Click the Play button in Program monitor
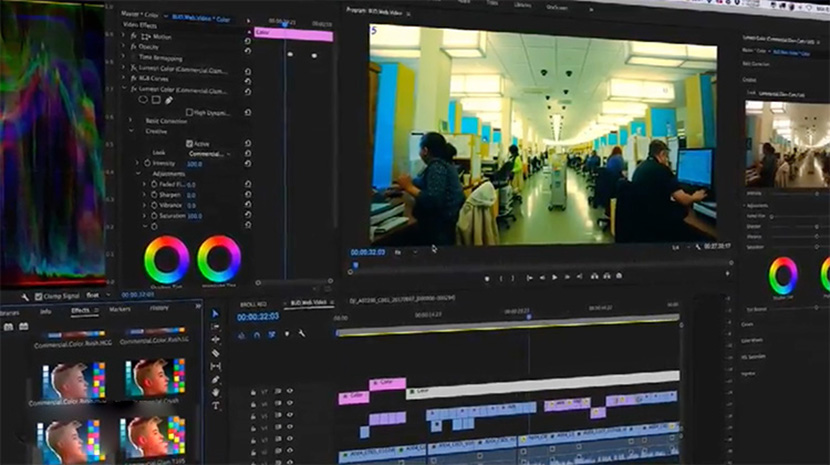 (x=554, y=277)
